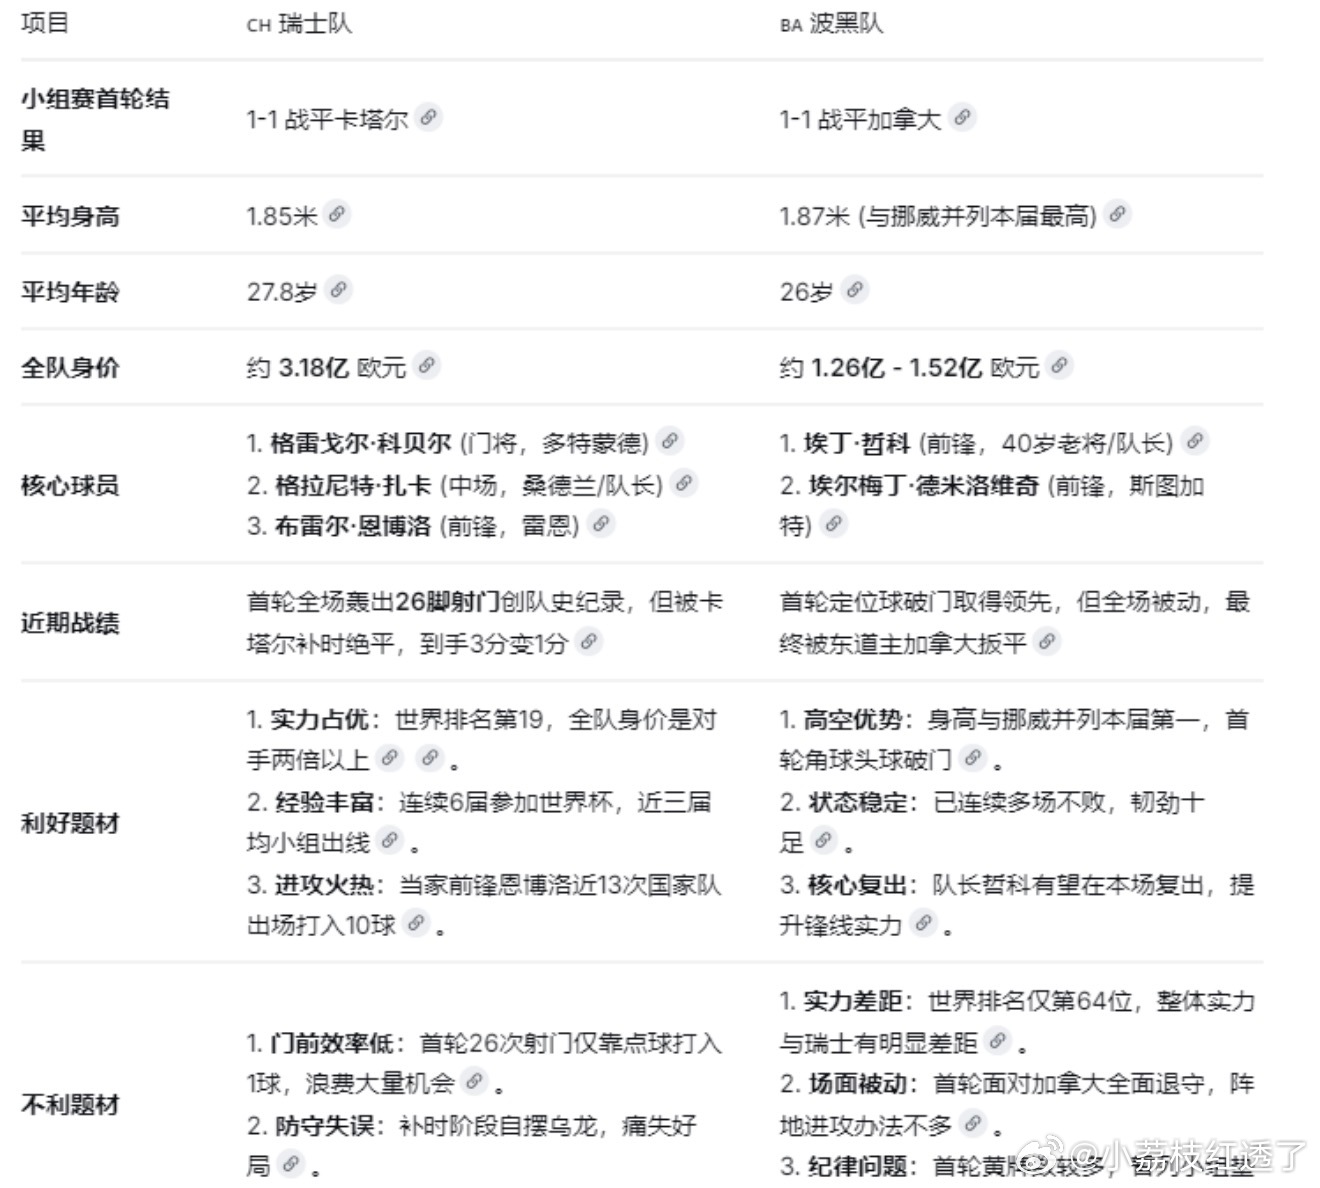The image size is (1320, 1188).
Task: Click the player name 格拉尼特·扎卡
Action: pos(353,485)
